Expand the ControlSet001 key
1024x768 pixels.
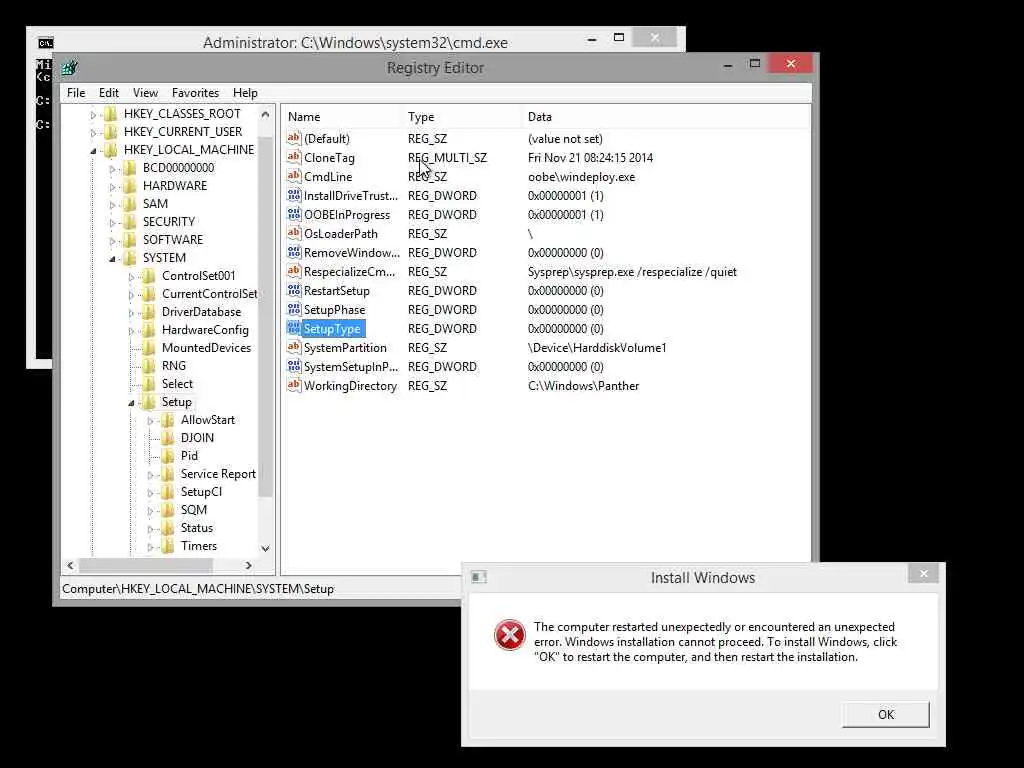(x=131, y=277)
